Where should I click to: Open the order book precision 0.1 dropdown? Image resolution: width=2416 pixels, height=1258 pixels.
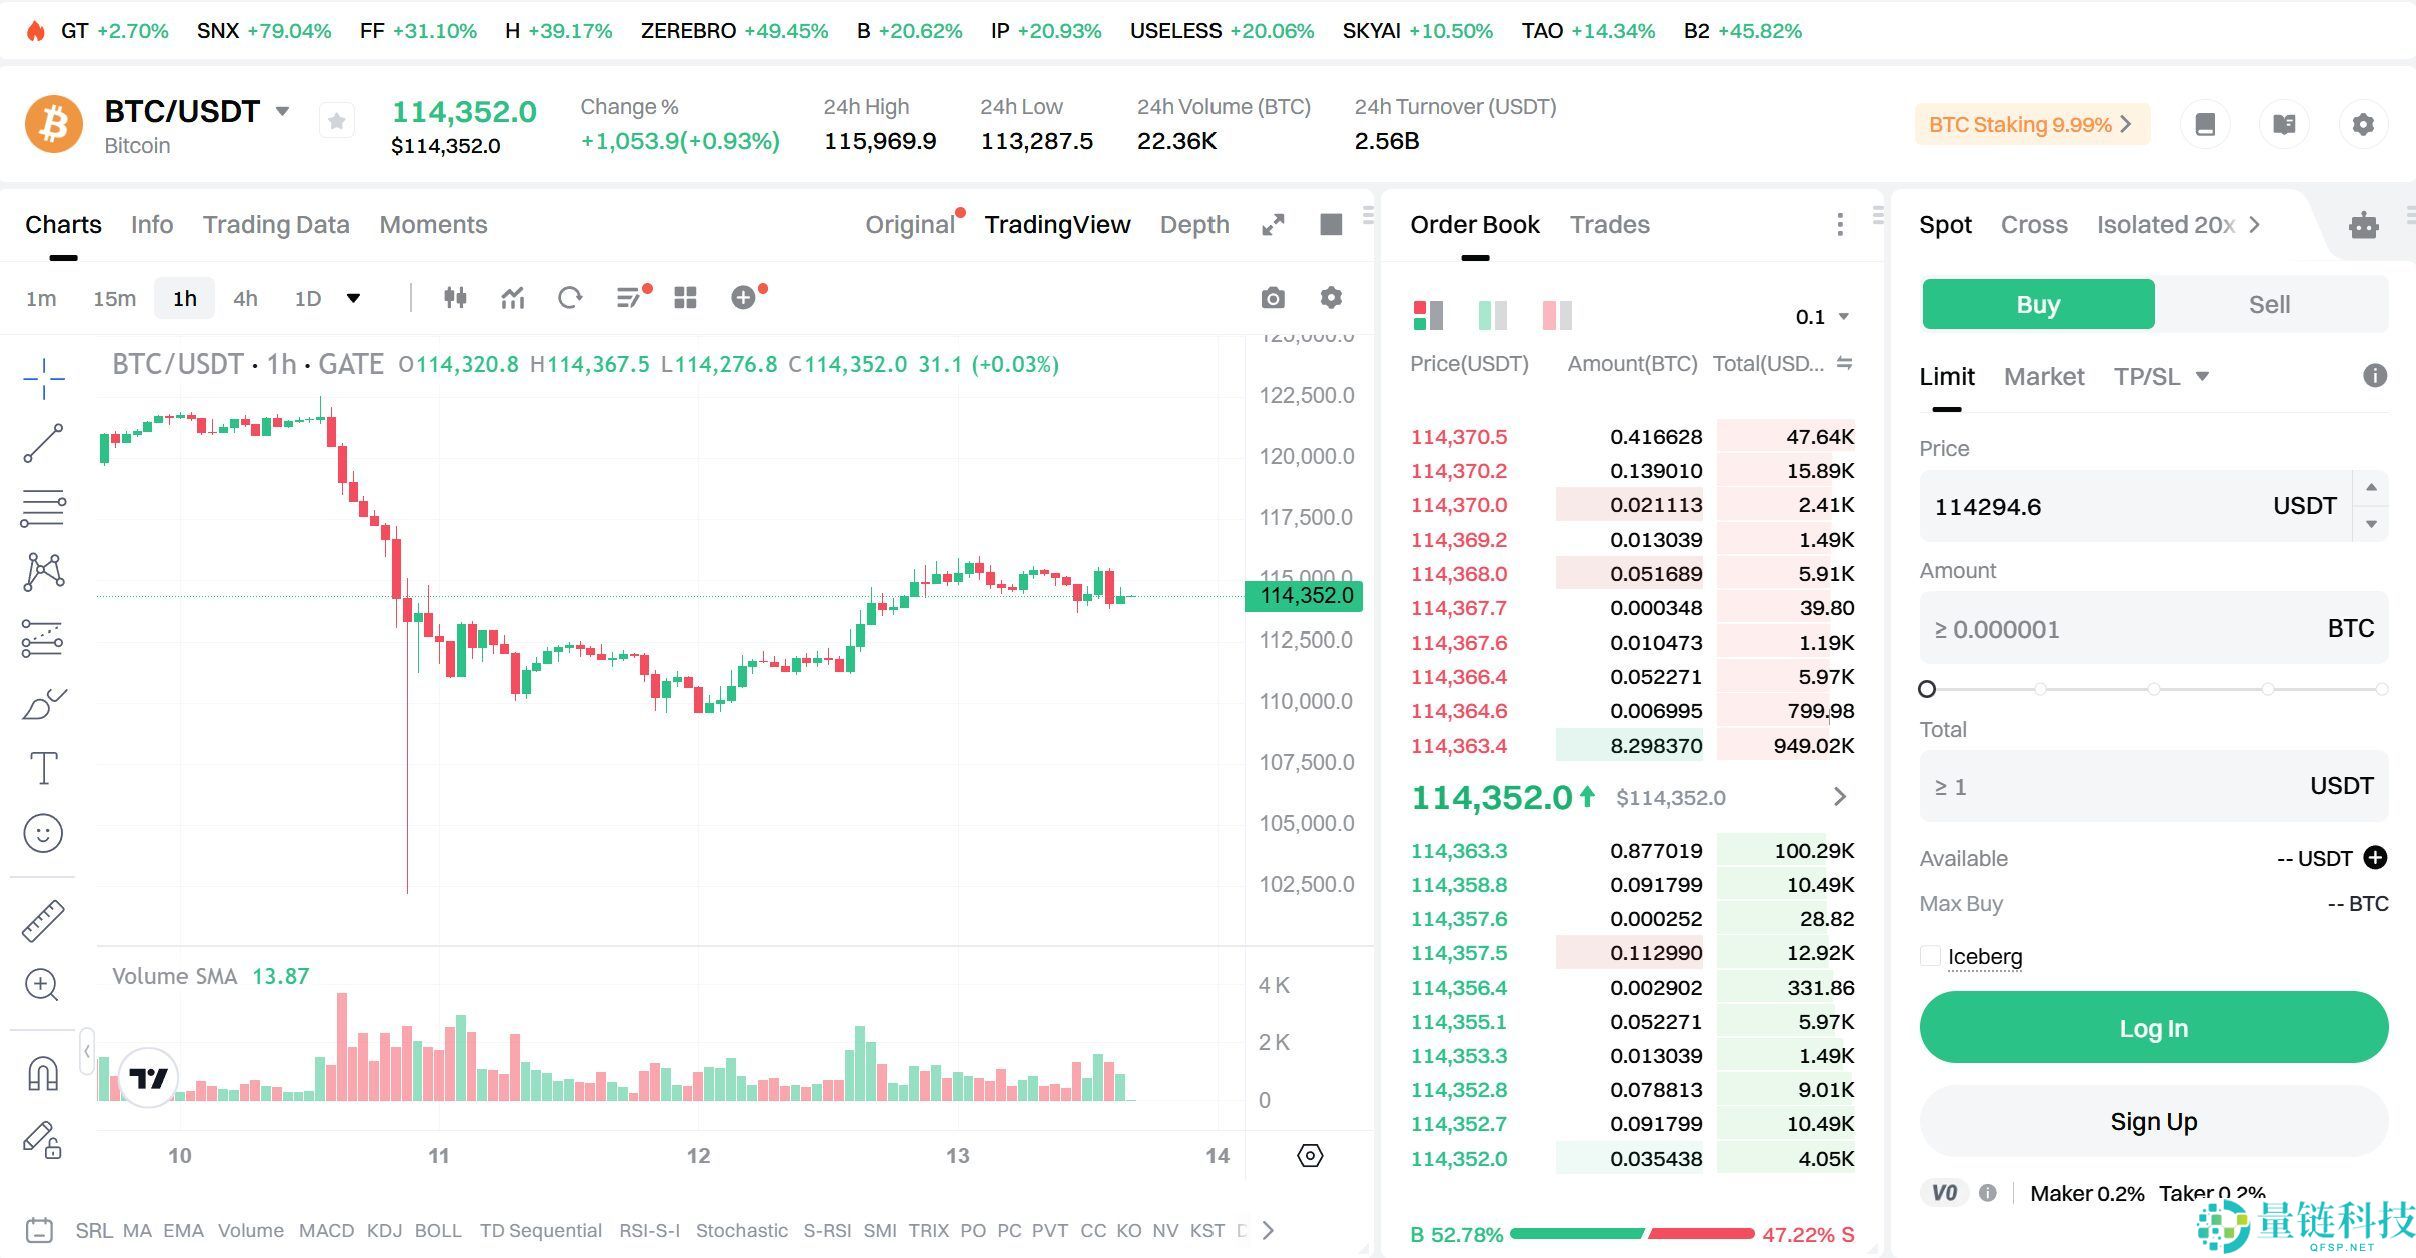pos(1822,316)
